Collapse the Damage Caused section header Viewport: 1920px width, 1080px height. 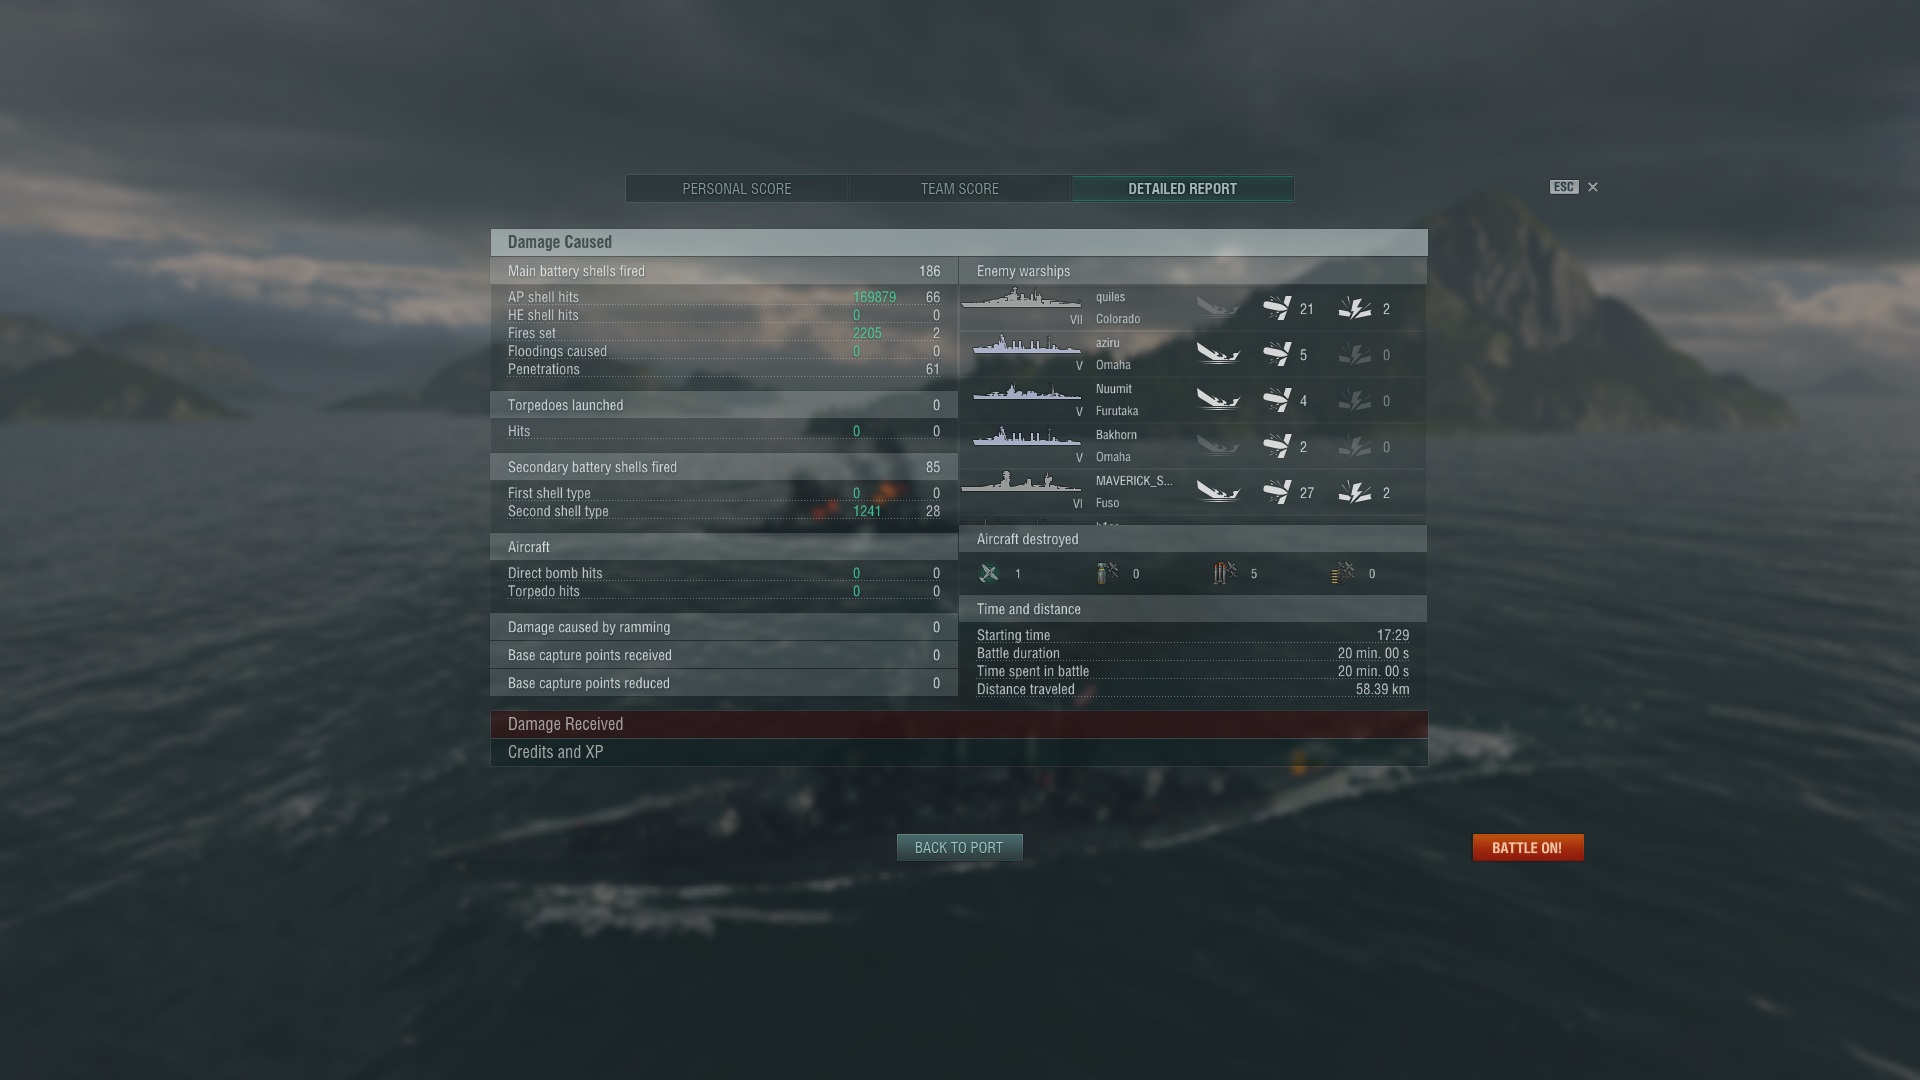point(959,242)
